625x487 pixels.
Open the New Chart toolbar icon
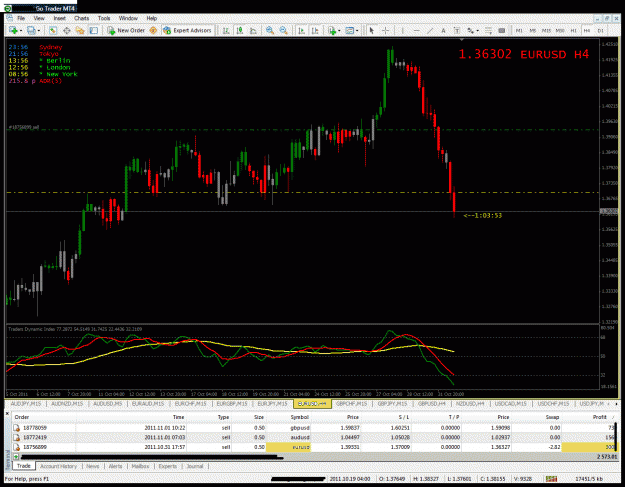coord(13,30)
